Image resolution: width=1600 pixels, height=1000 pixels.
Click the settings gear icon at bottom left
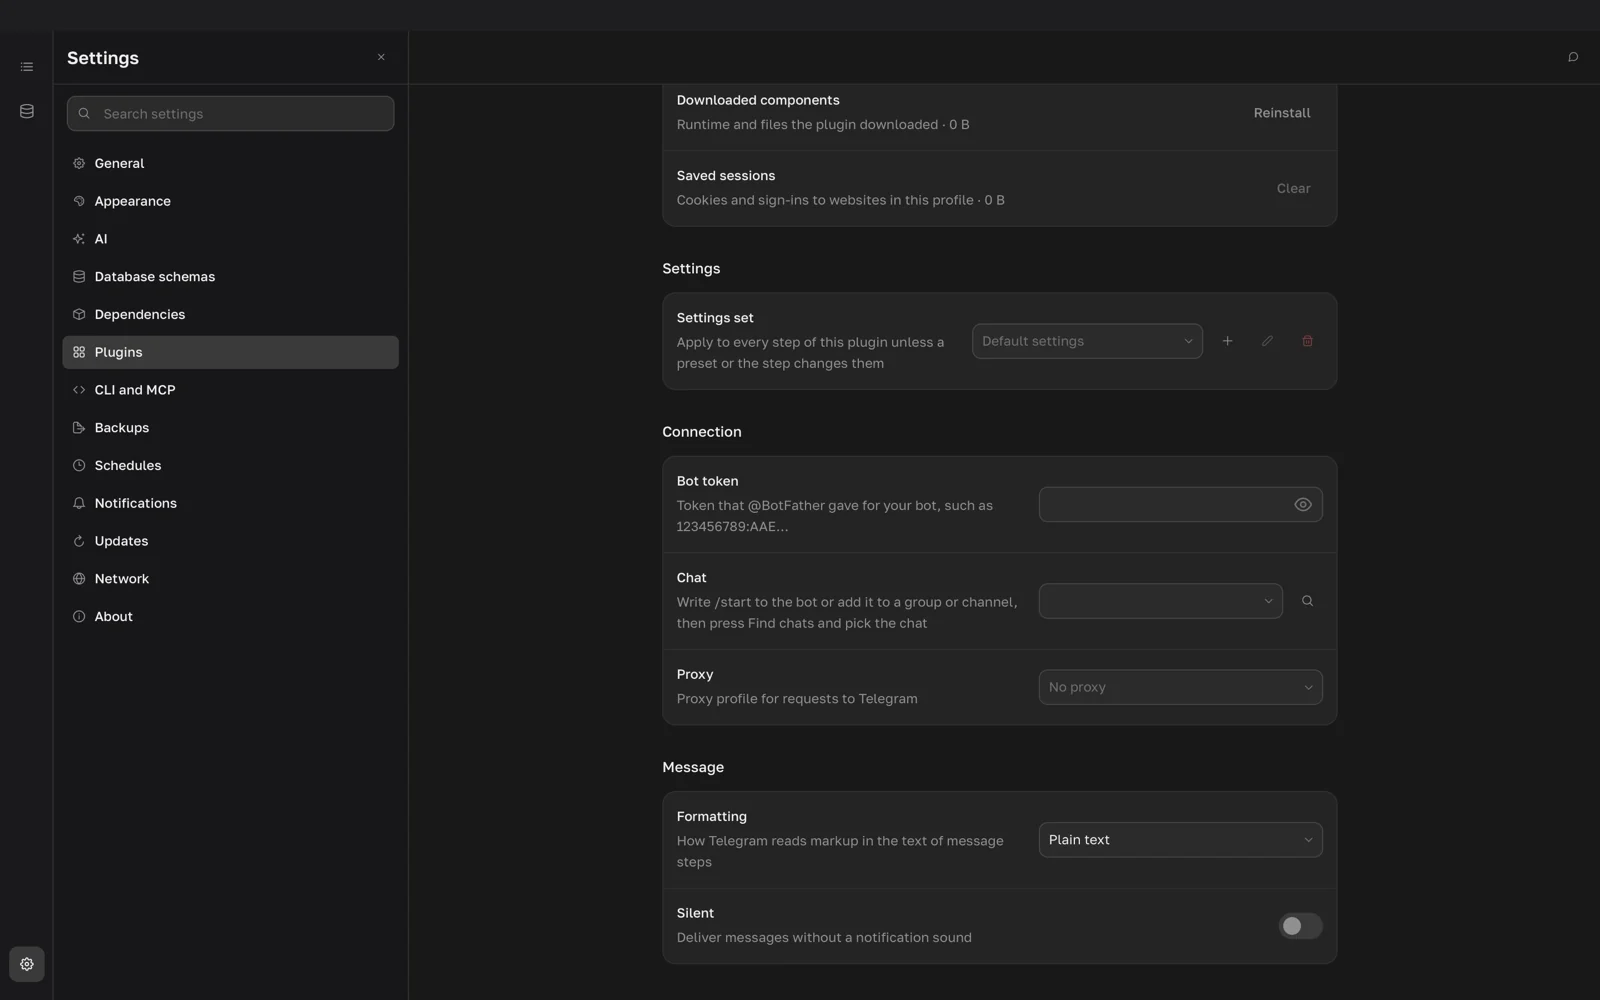point(27,964)
